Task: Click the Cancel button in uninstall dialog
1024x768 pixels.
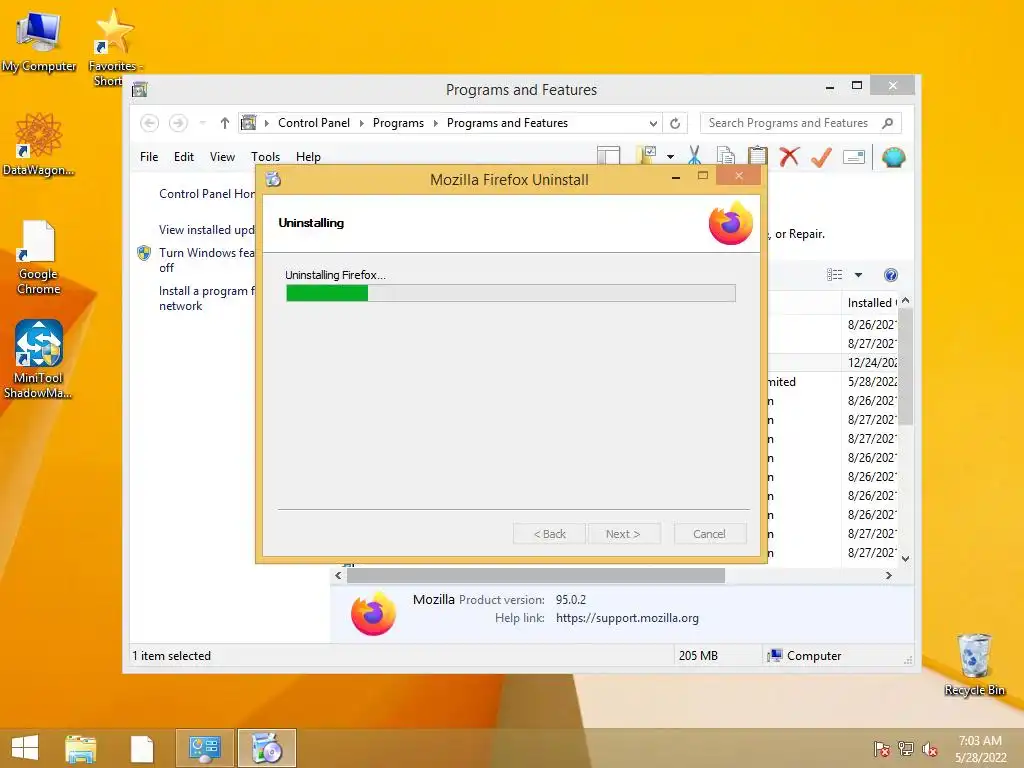Action: tap(709, 534)
